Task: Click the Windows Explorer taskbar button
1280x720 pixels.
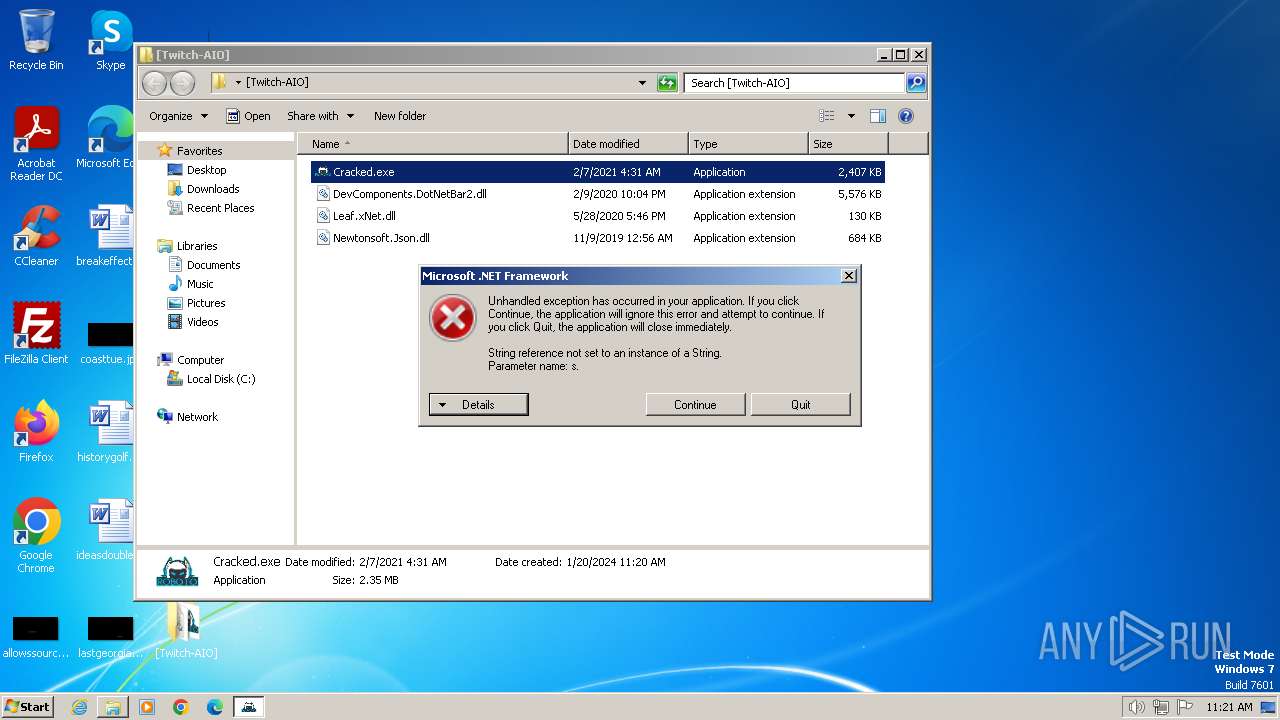Action: [113, 707]
